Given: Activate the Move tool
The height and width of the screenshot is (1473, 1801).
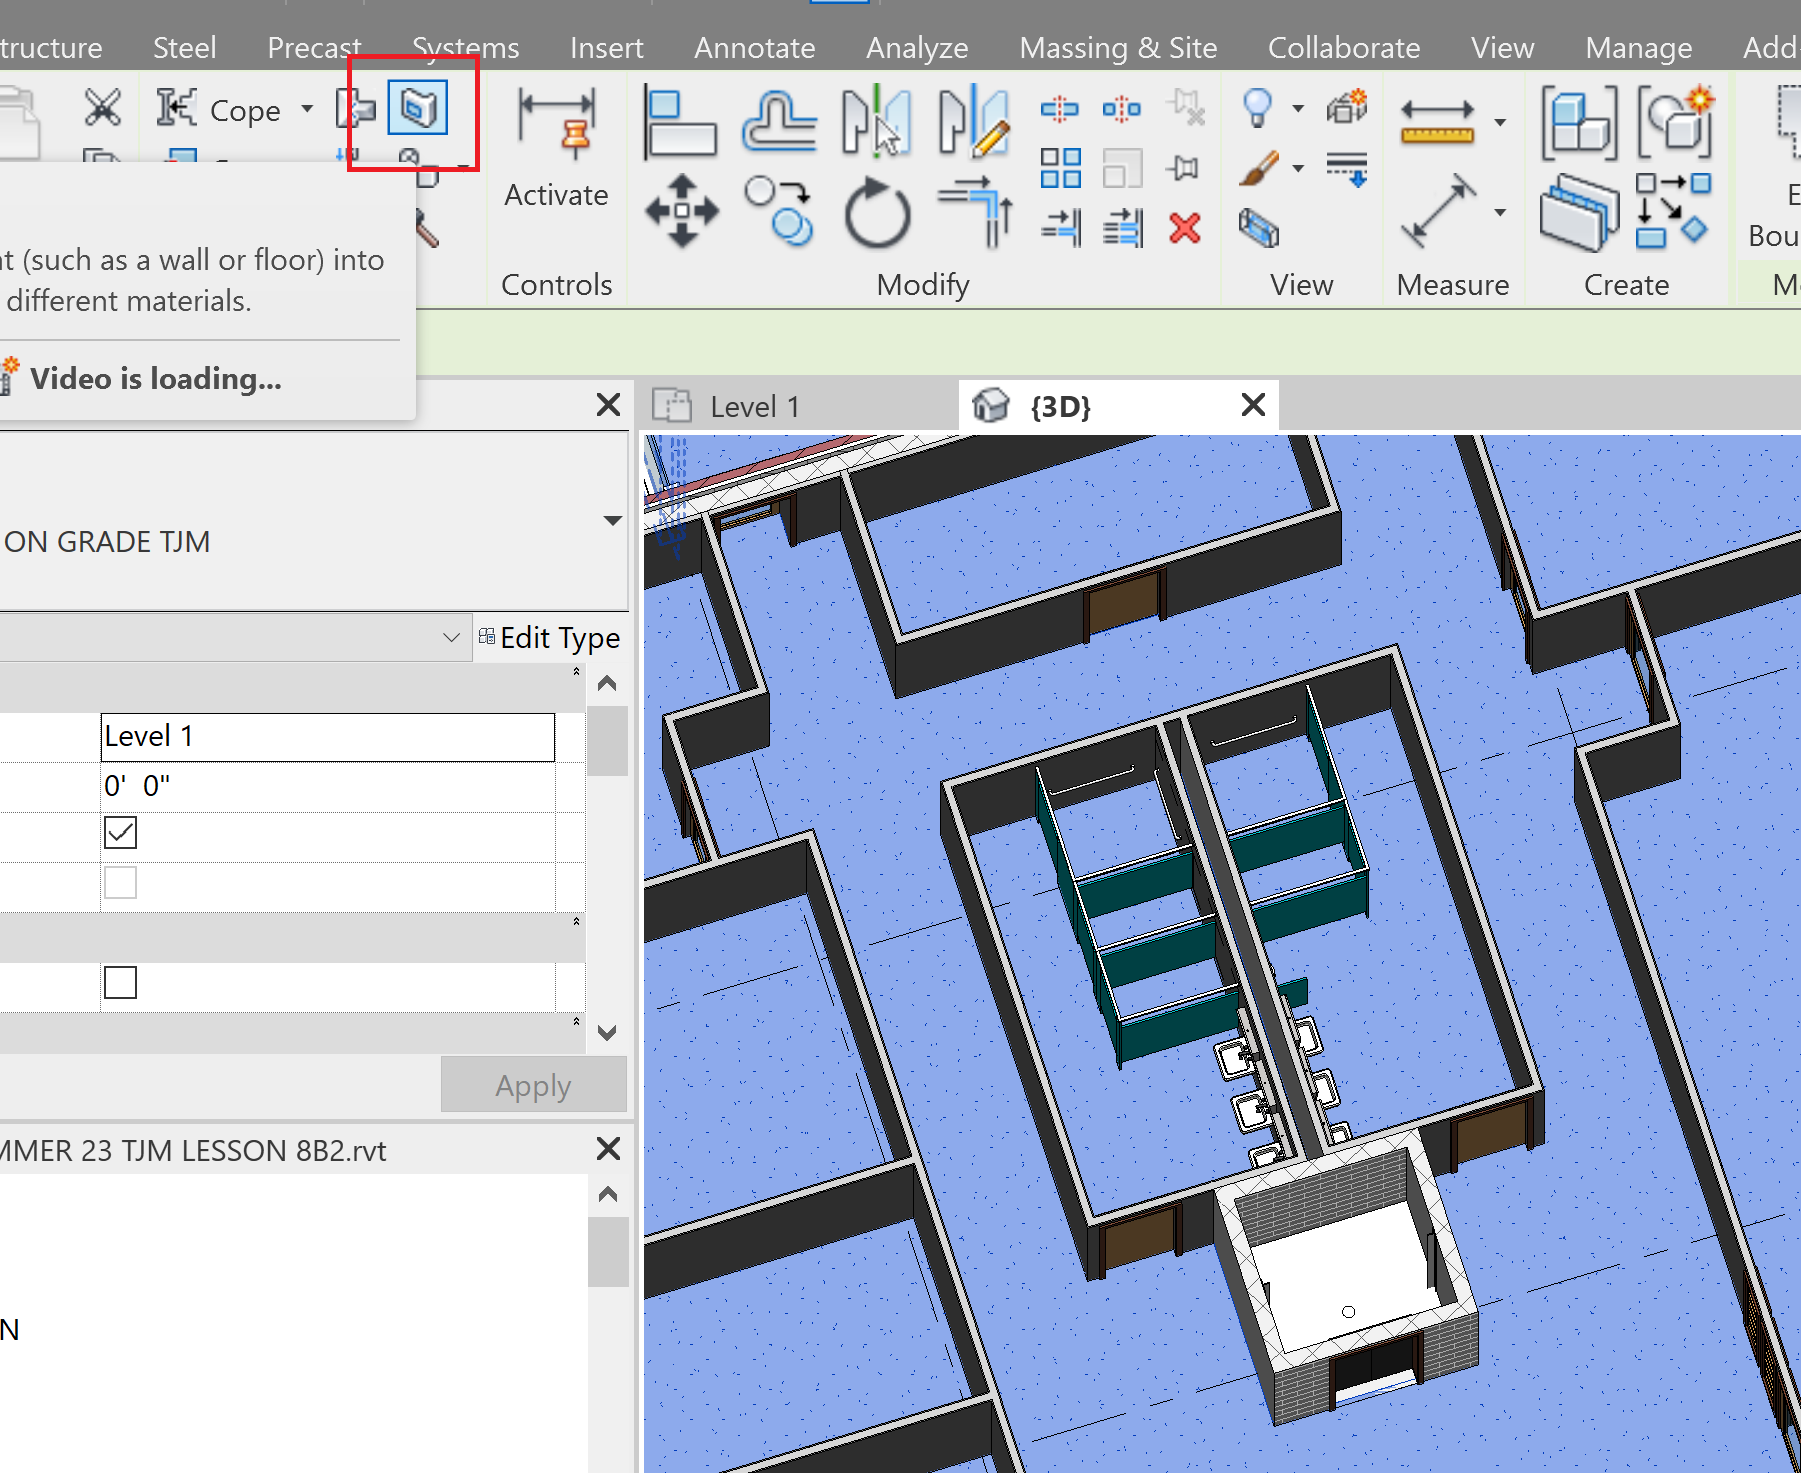Looking at the screenshot, I should [681, 211].
